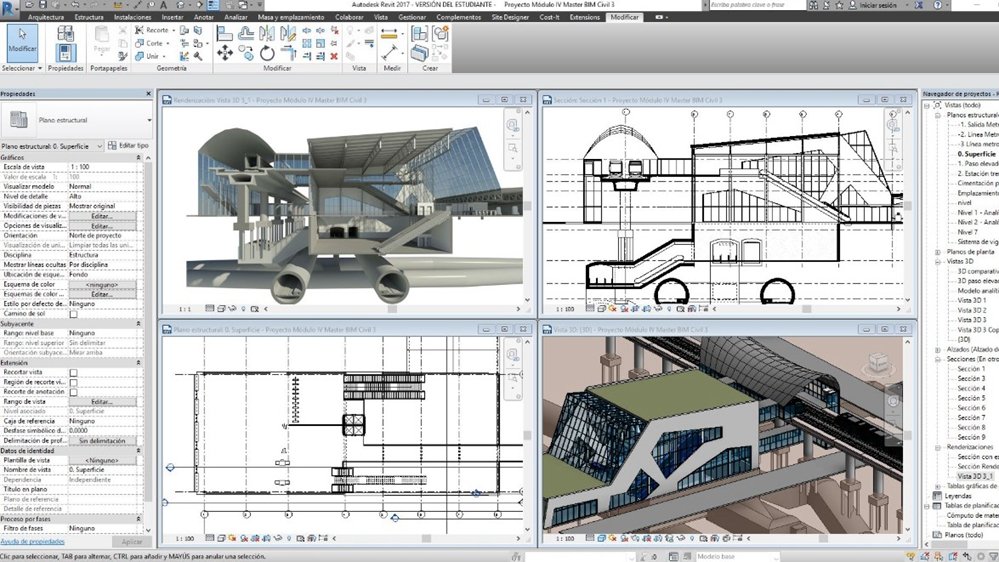Open the Estructura ribbon tab

click(x=89, y=17)
